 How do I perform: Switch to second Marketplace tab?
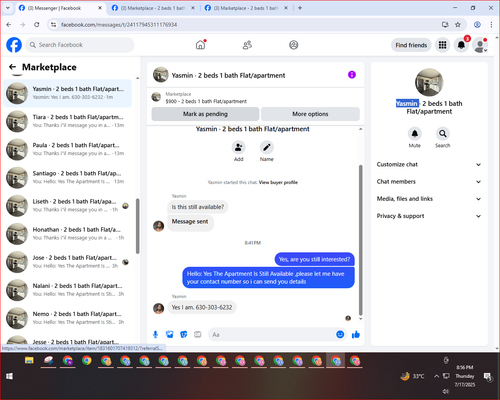point(153,8)
